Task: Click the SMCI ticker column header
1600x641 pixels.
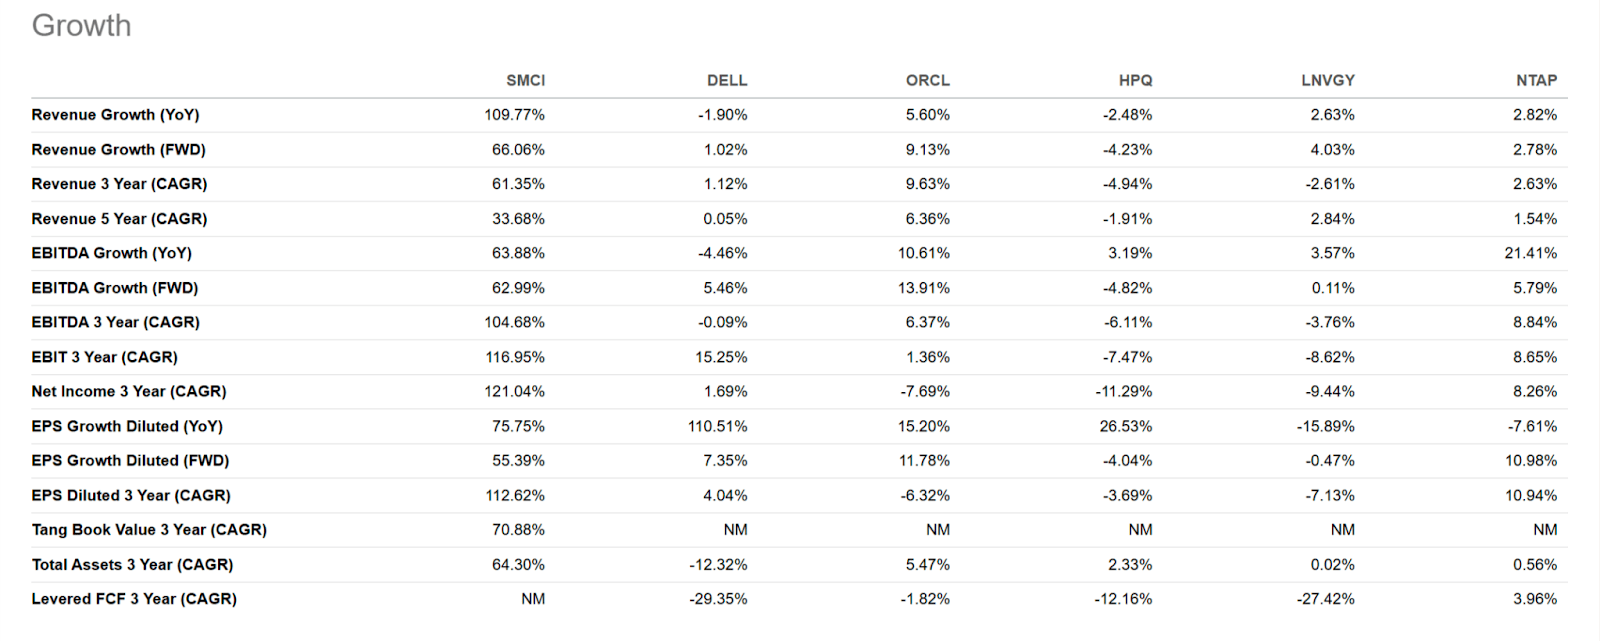Action: tap(525, 81)
